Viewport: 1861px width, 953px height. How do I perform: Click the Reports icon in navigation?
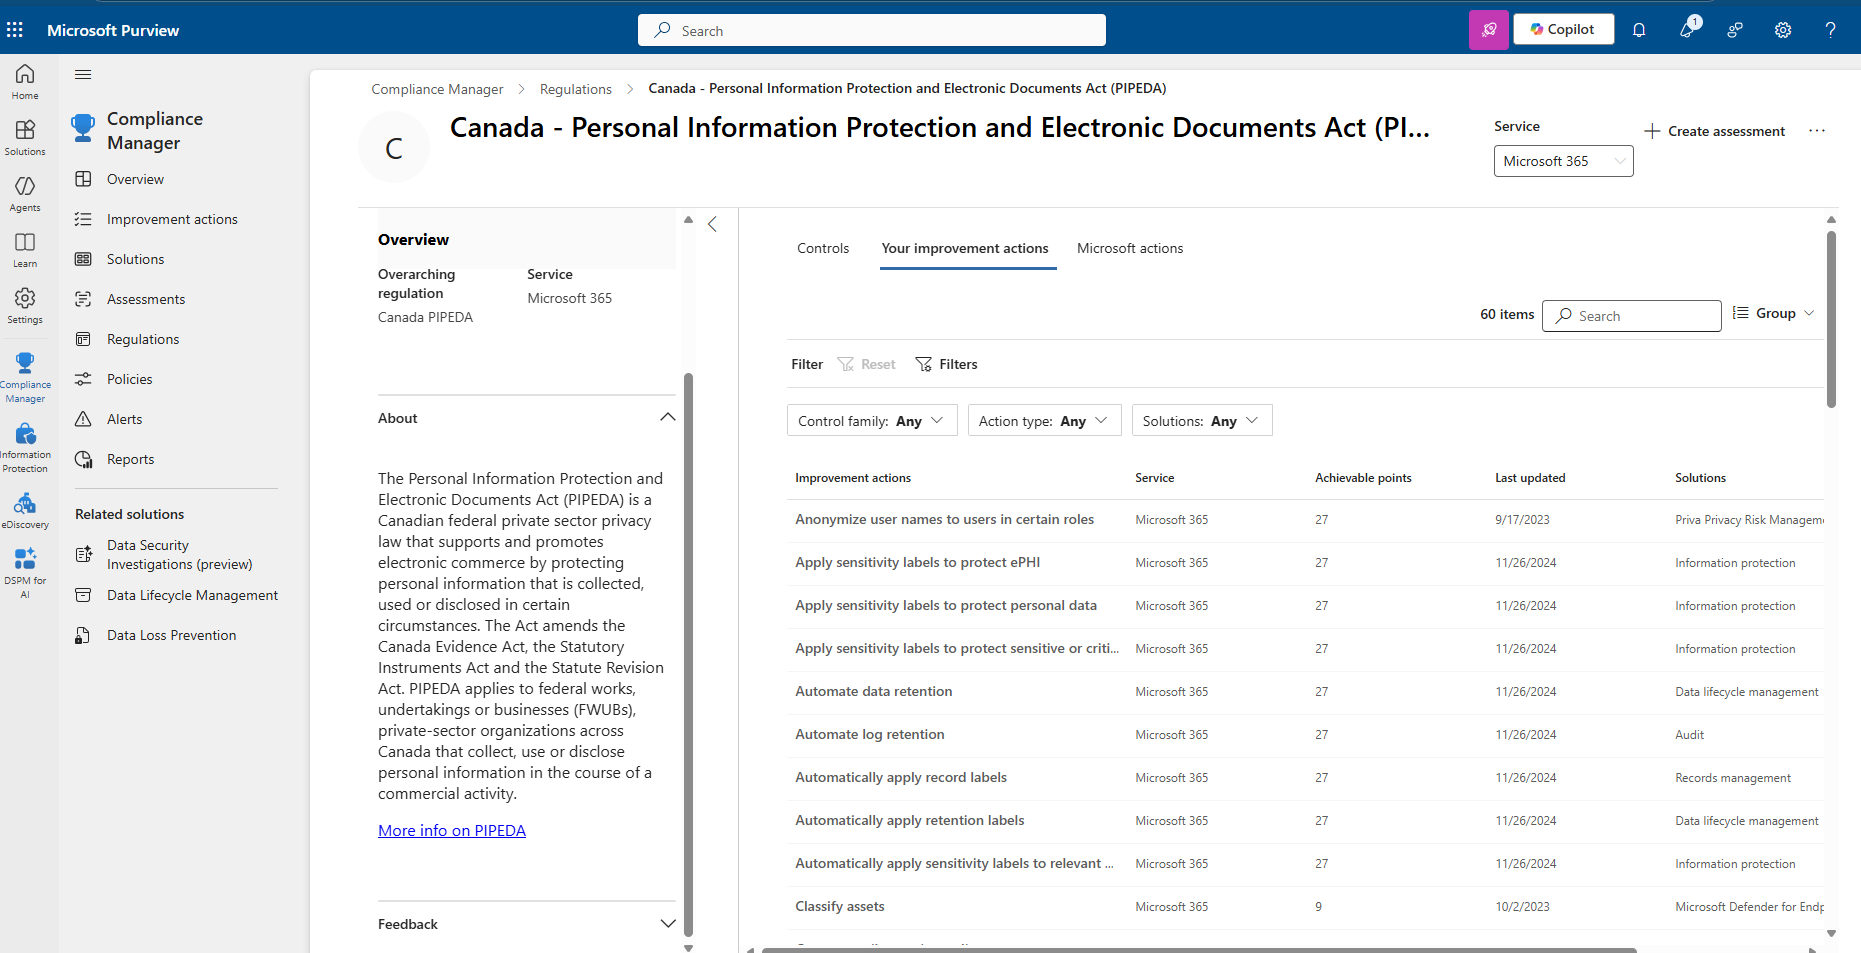[83, 459]
